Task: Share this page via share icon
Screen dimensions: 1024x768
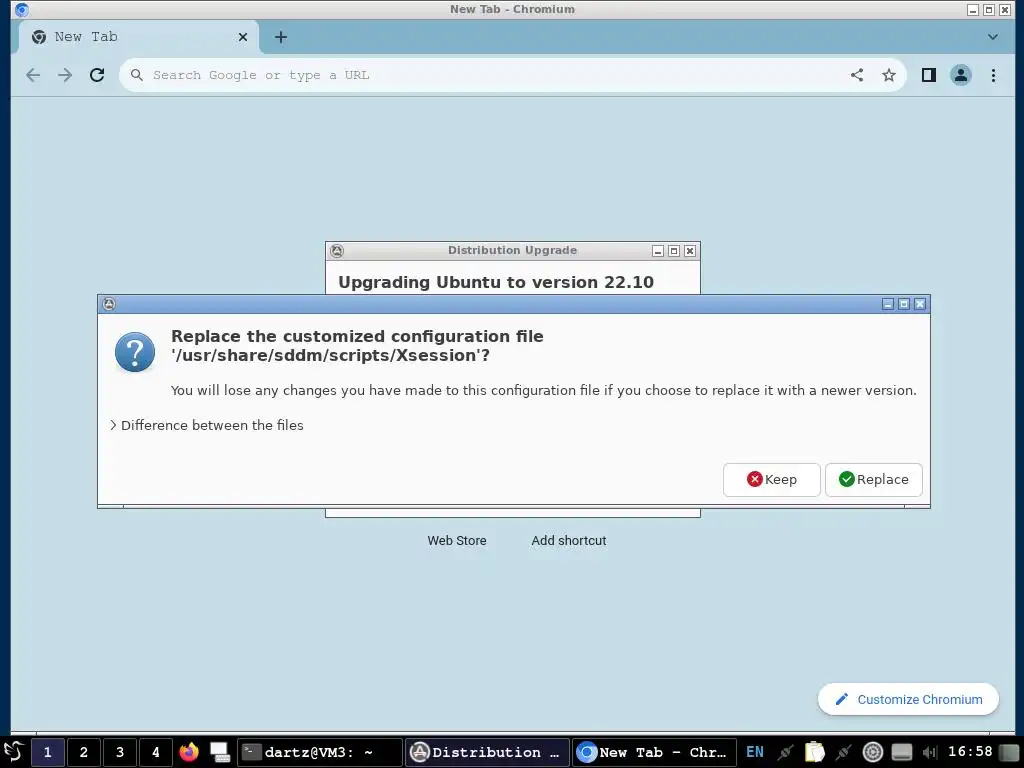Action: click(857, 75)
